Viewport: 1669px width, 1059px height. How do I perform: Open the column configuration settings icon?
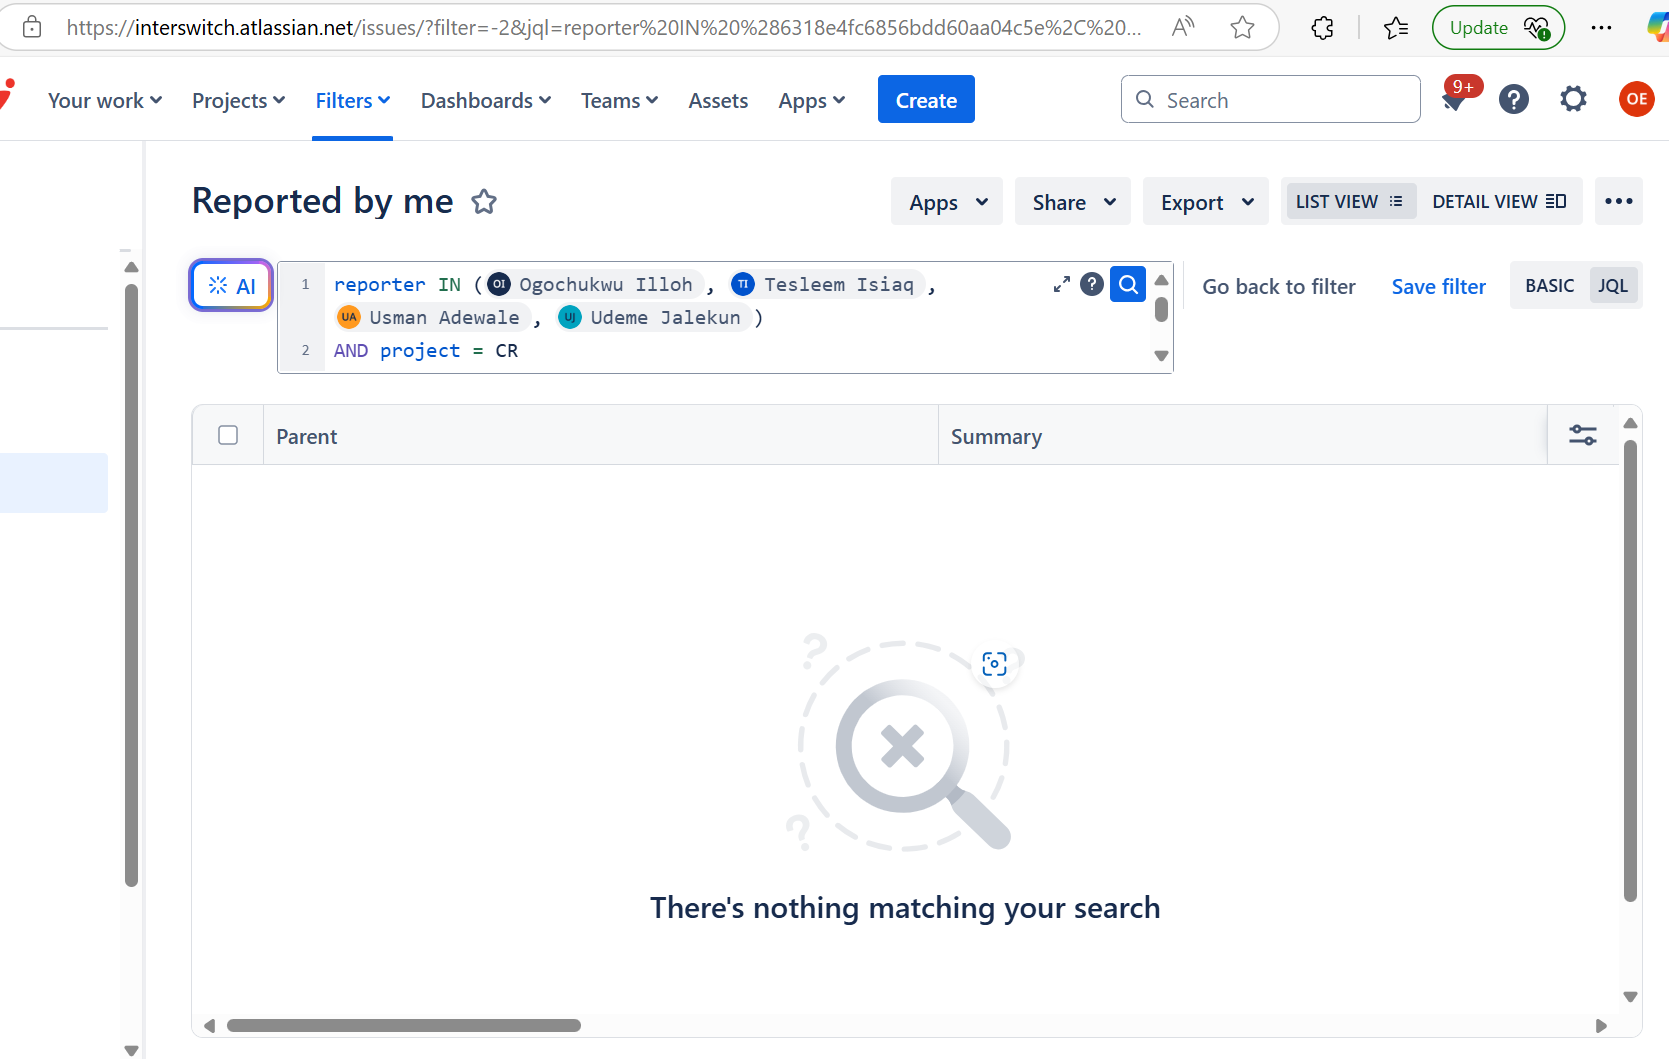(x=1582, y=435)
